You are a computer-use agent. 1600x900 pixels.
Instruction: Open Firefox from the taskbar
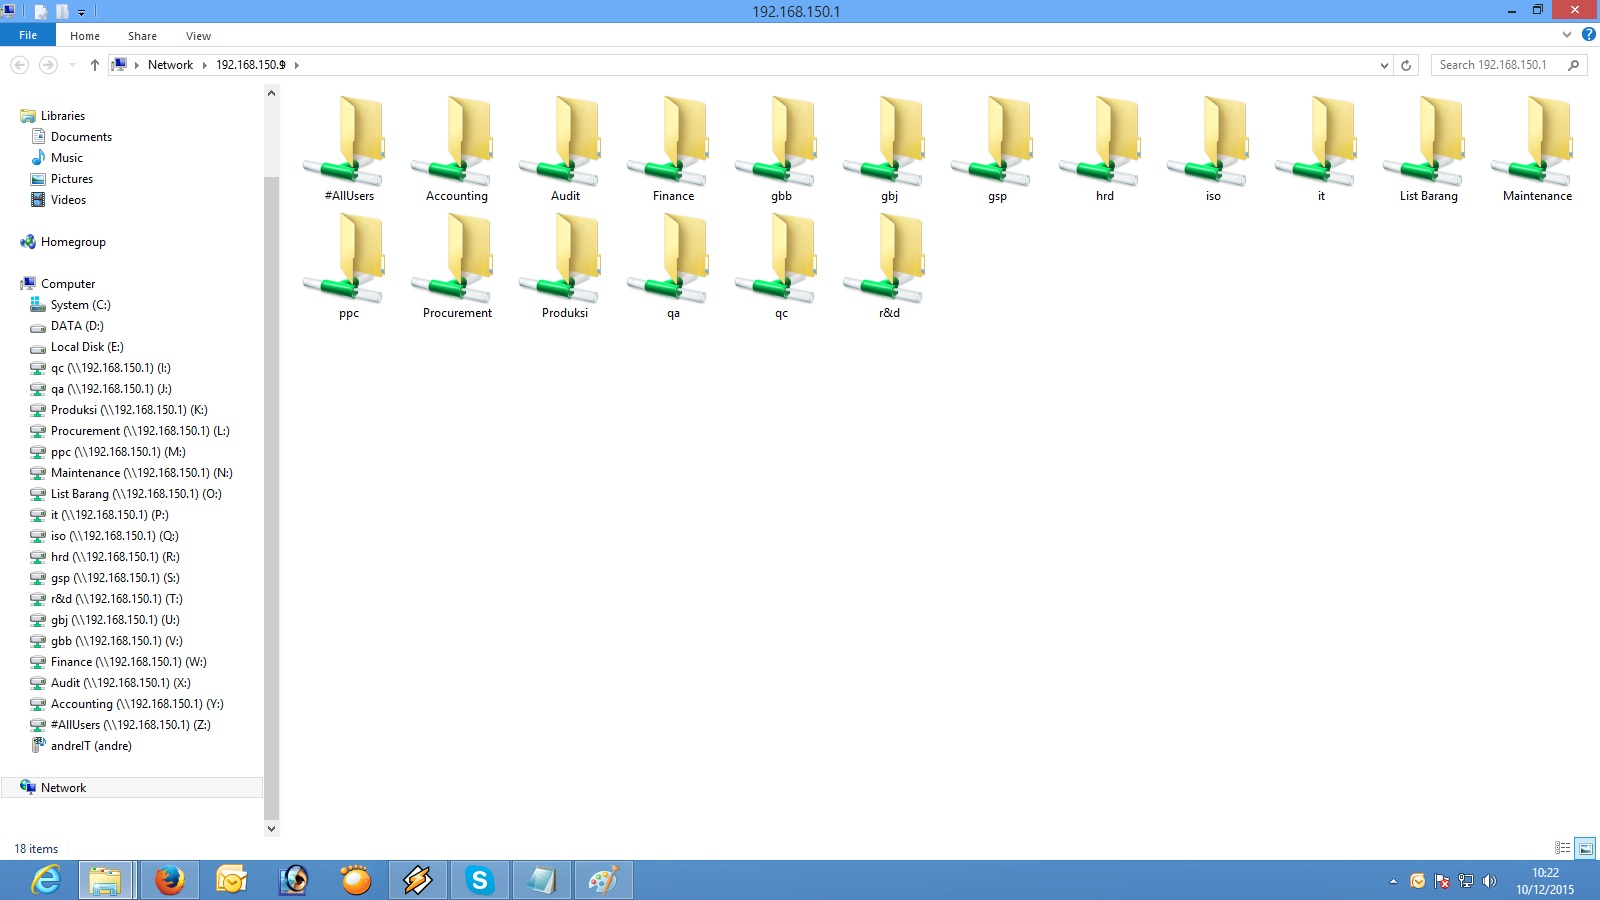point(168,880)
